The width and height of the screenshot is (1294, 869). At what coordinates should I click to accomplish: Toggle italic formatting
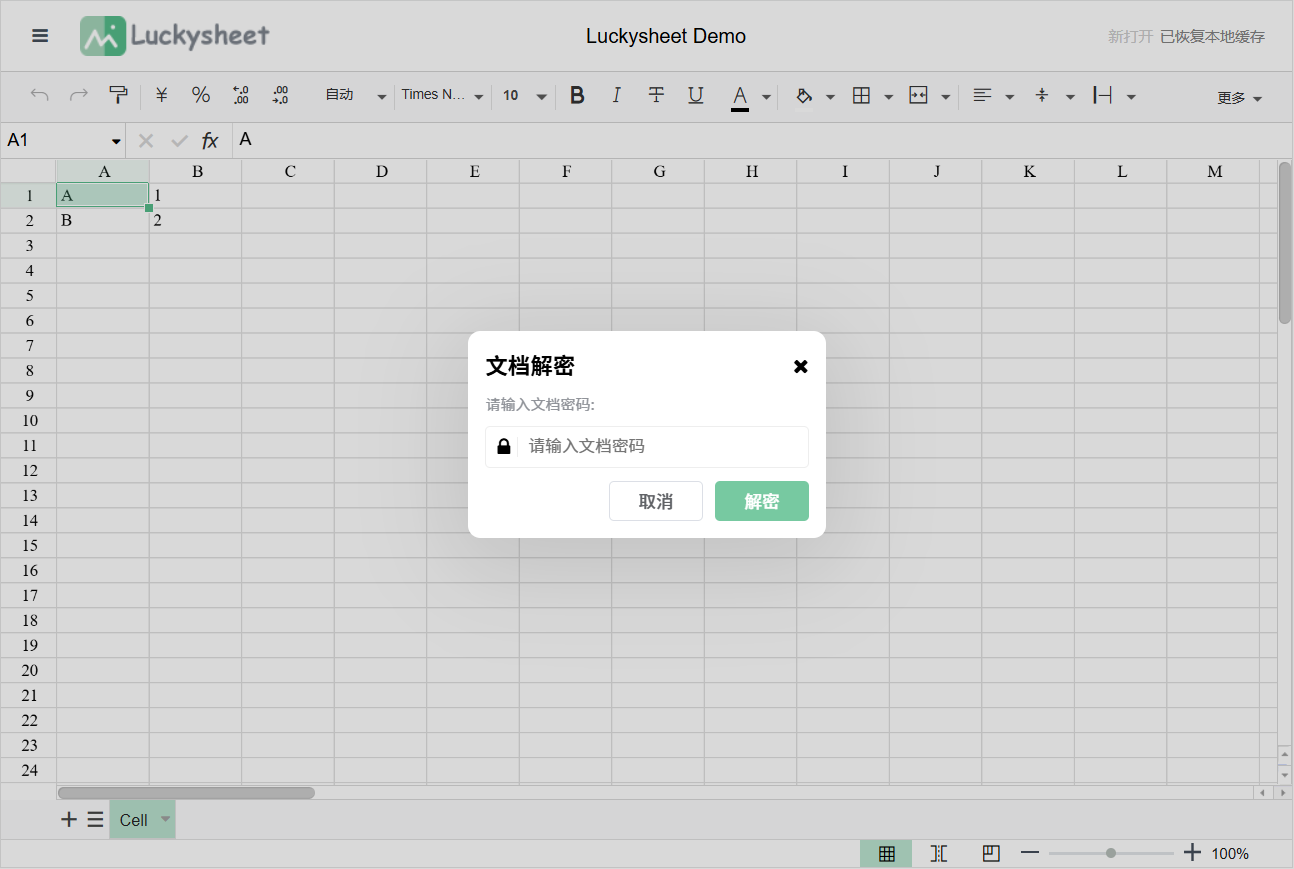click(616, 95)
